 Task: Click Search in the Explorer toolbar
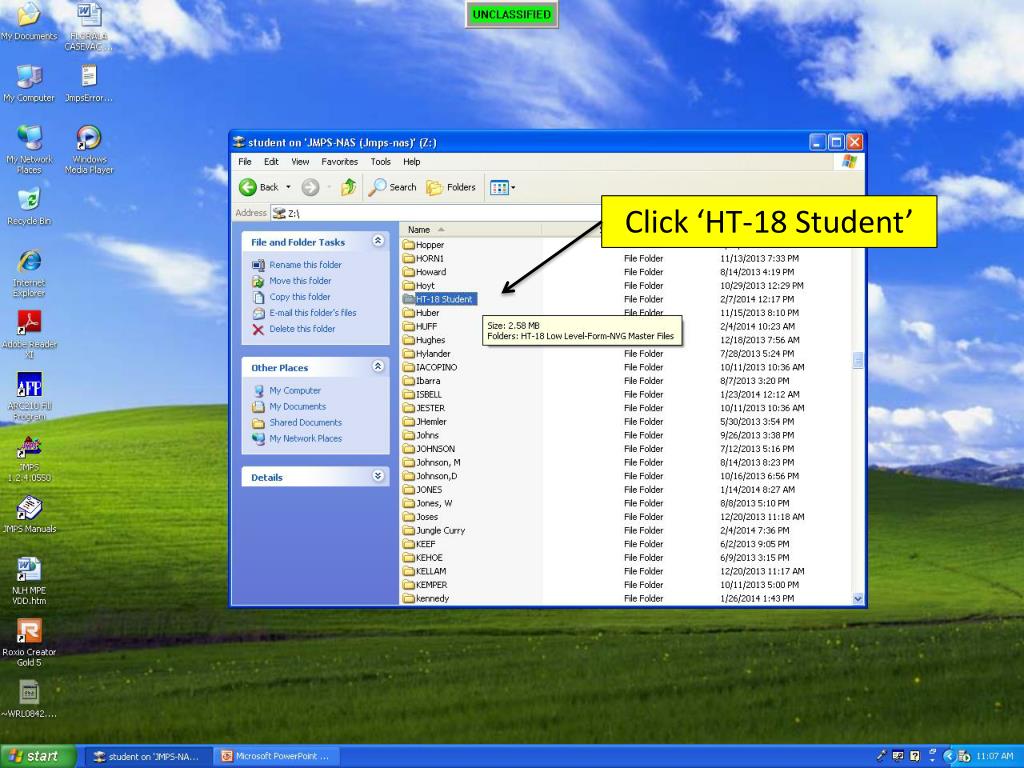point(392,187)
